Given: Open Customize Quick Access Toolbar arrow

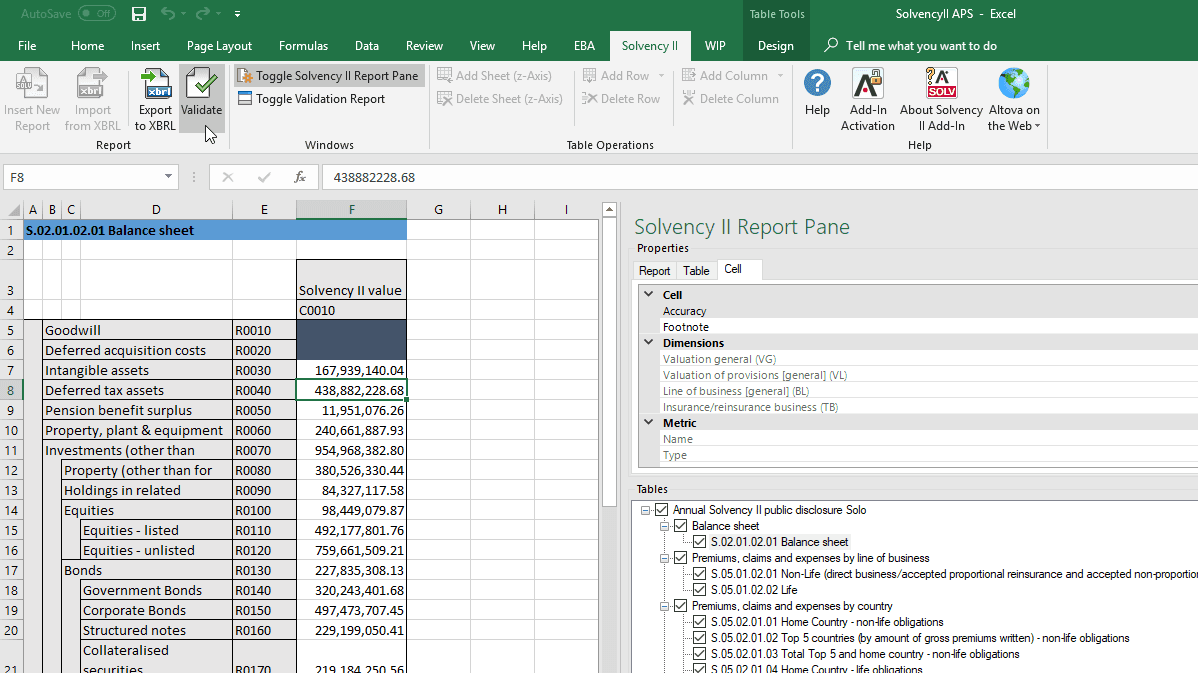Looking at the screenshot, I should (x=238, y=14).
